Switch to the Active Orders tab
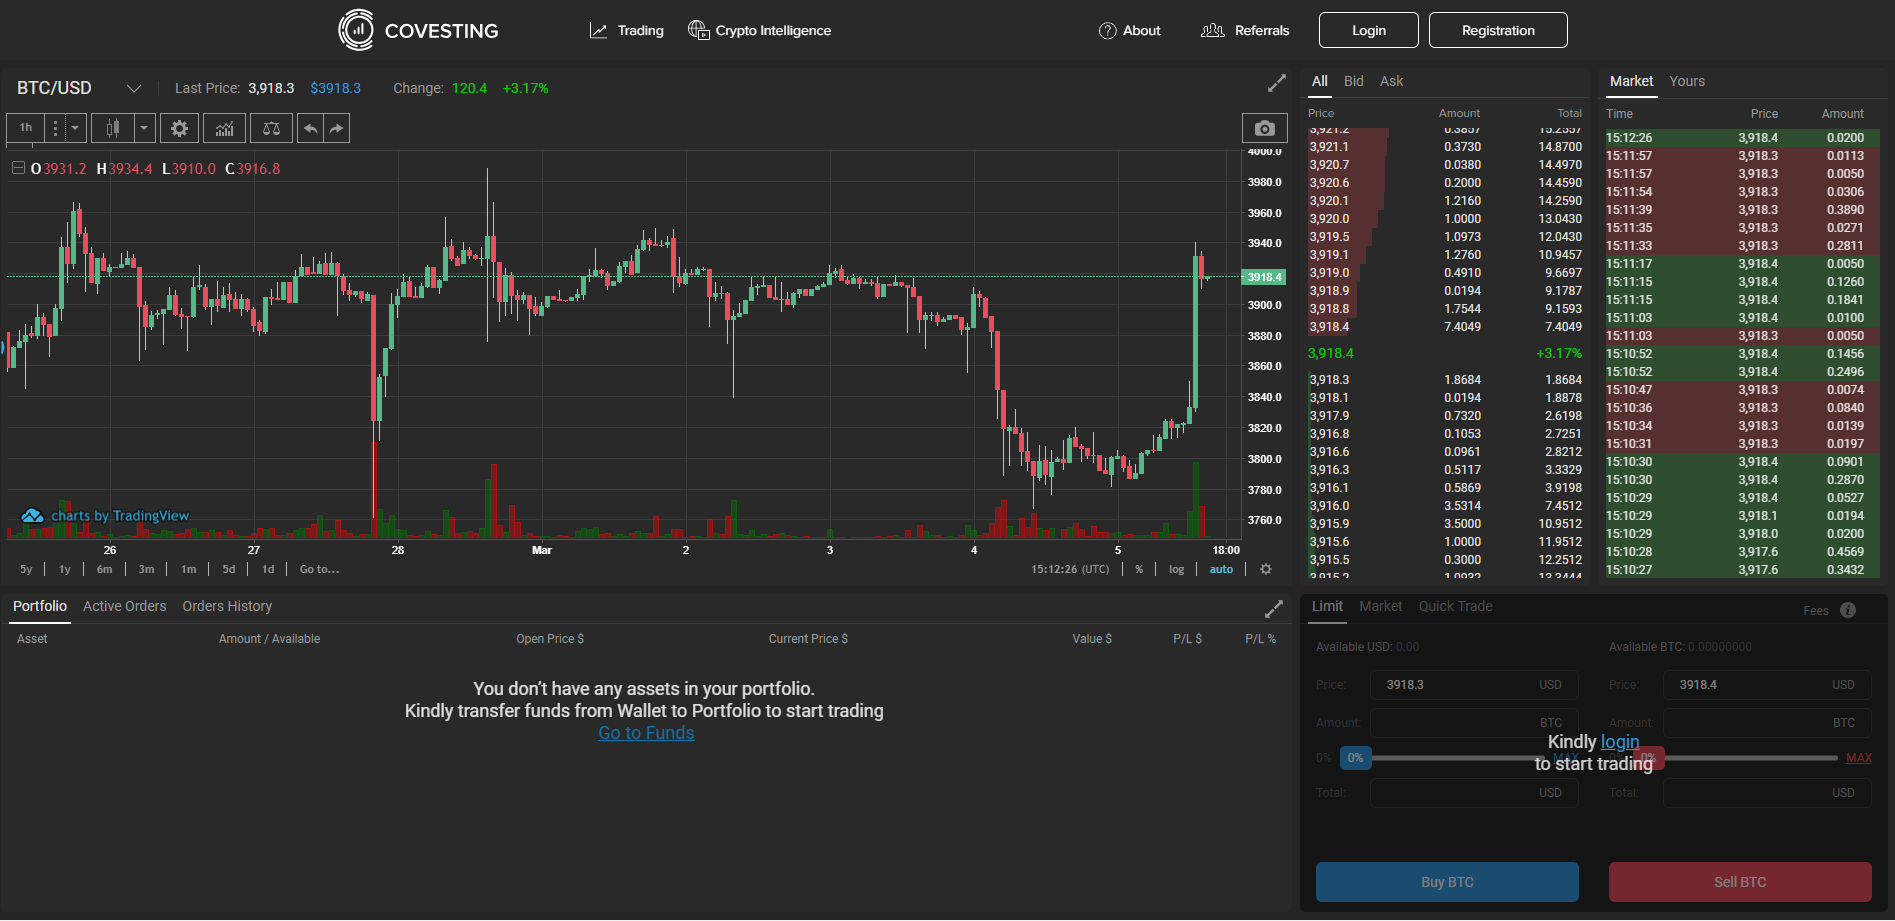The height and width of the screenshot is (921, 1895). pyautogui.click(x=125, y=606)
